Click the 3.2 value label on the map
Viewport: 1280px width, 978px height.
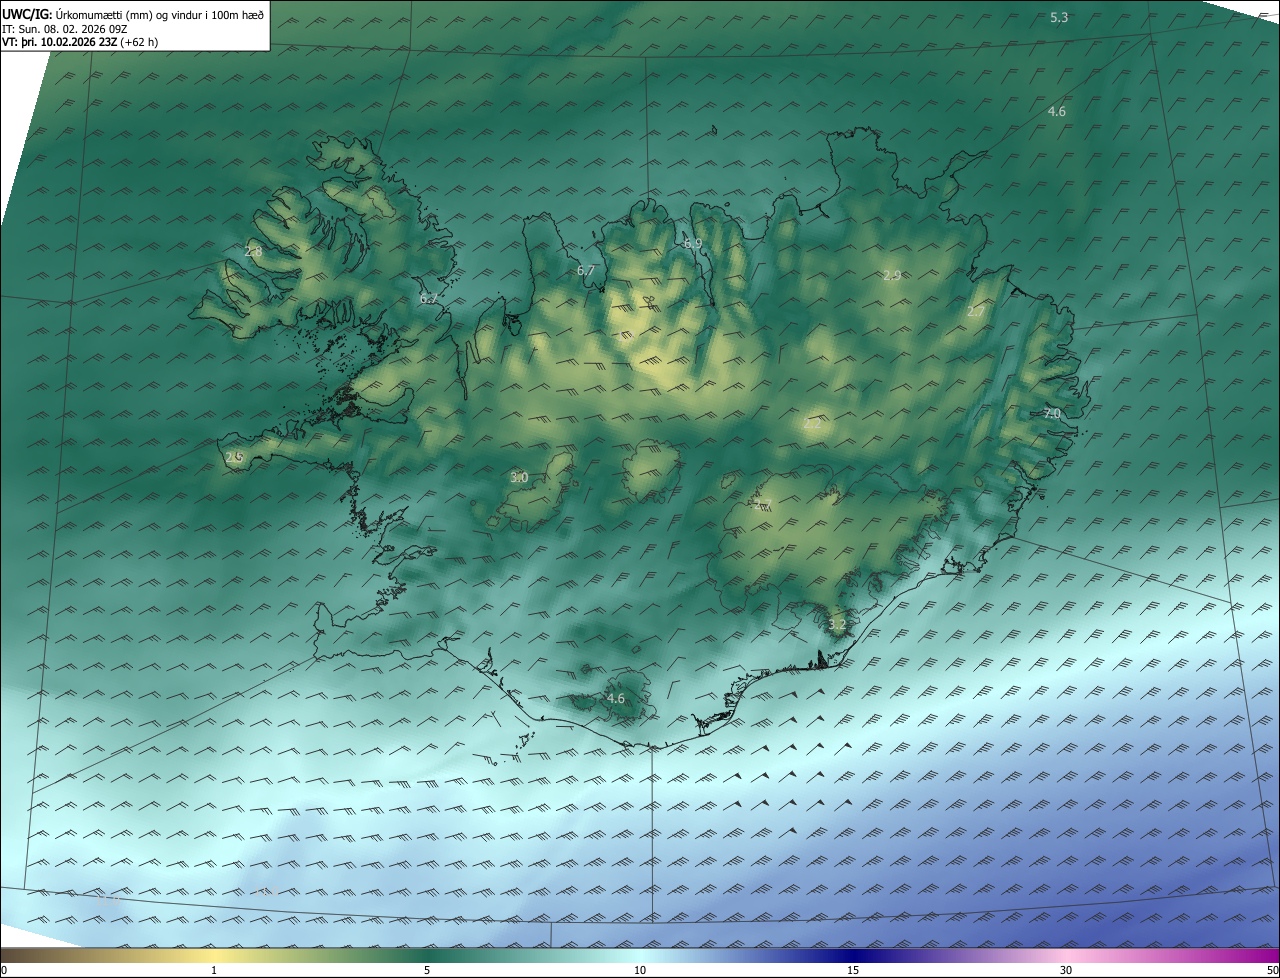click(x=837, y=625)
